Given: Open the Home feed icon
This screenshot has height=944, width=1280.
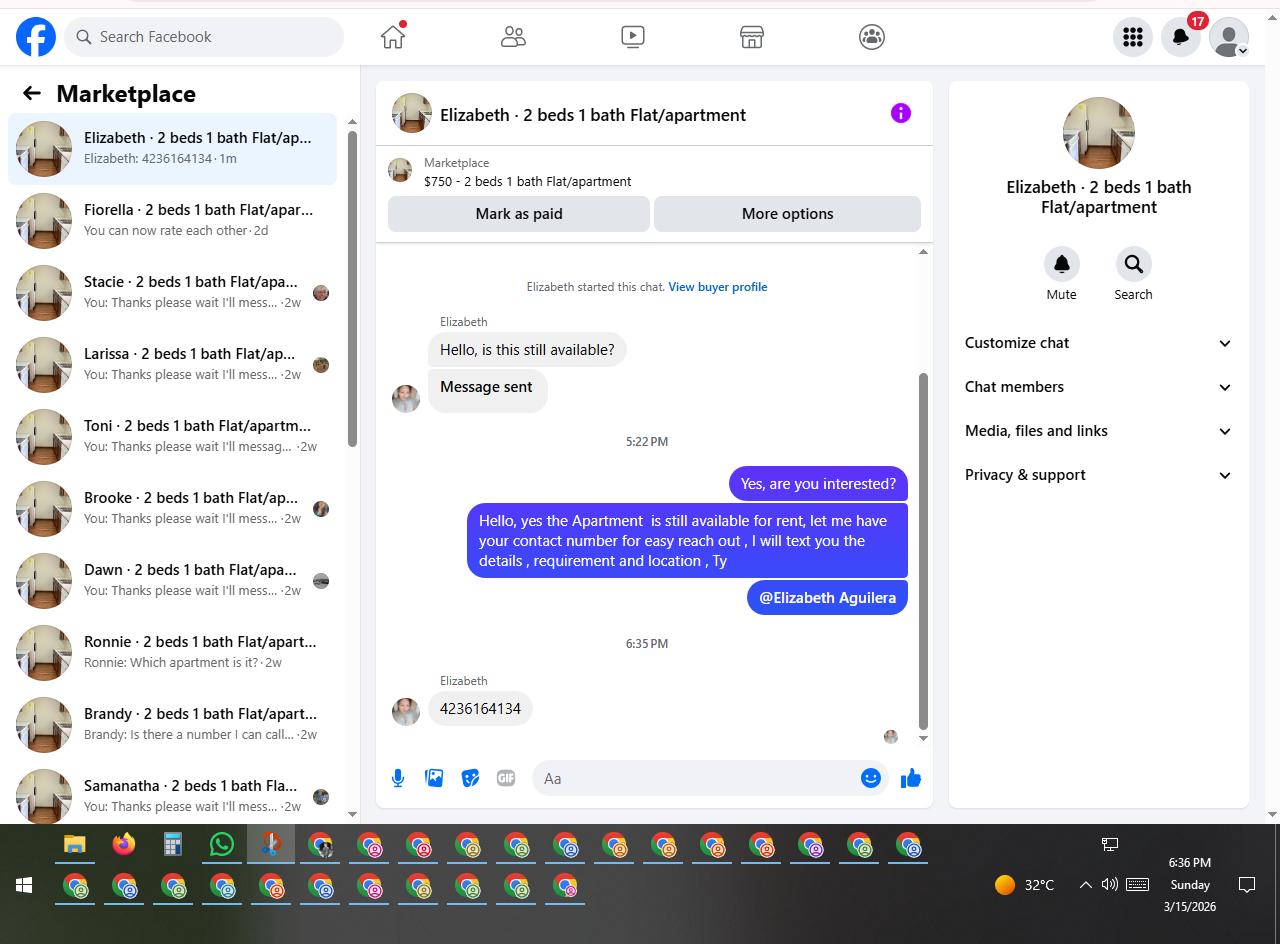Looking at the screenshot, I should 393,37.
